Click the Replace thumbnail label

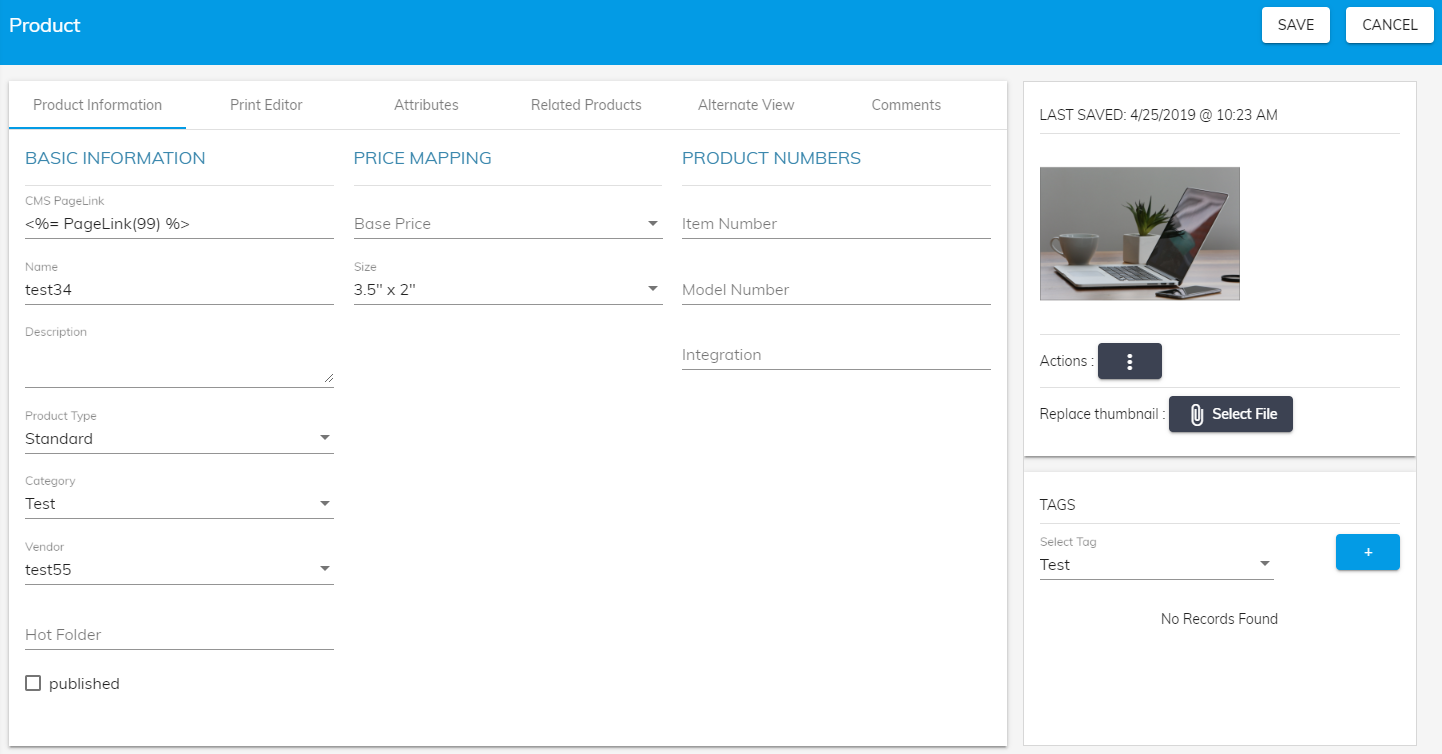[1103, 414]
